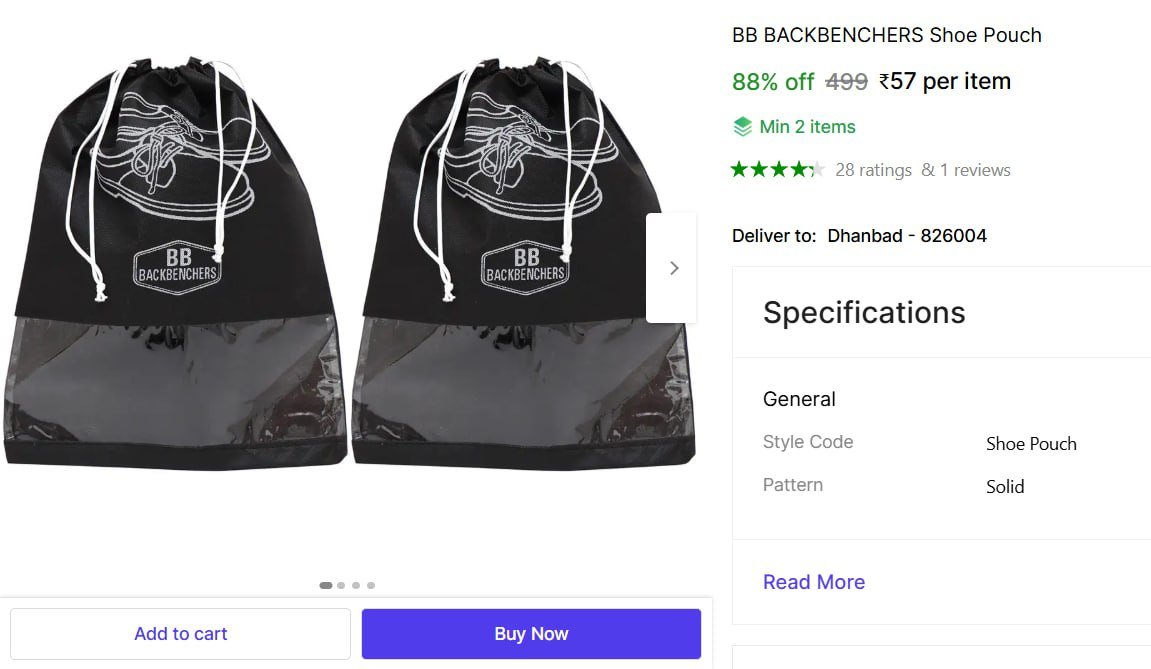Click the BB BACKBENCHERS Shoe Pouch title
This screenshot has width=1151, height=669.
(886, 35)
